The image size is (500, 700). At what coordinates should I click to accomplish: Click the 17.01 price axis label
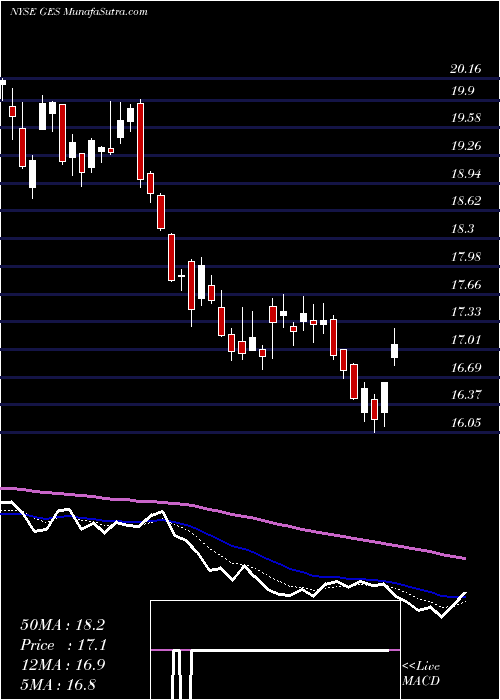coord(466,340)
